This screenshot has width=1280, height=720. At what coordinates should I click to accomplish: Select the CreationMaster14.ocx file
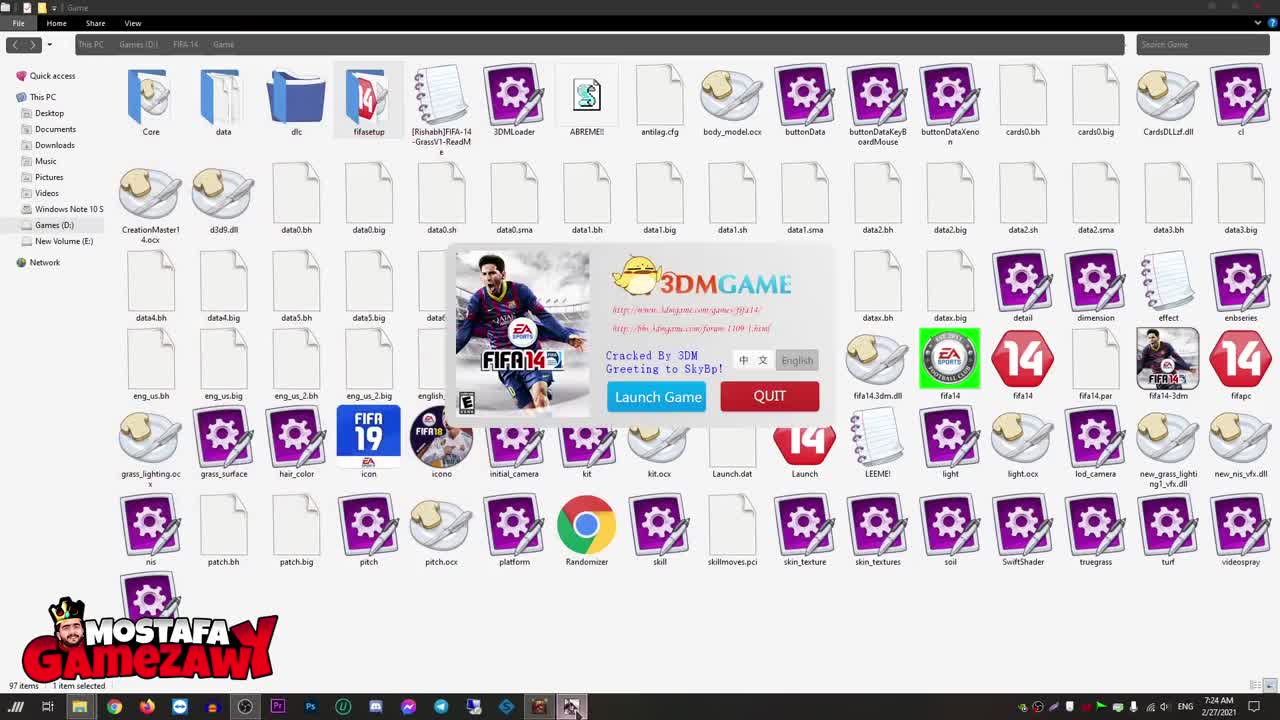(150, 205)
